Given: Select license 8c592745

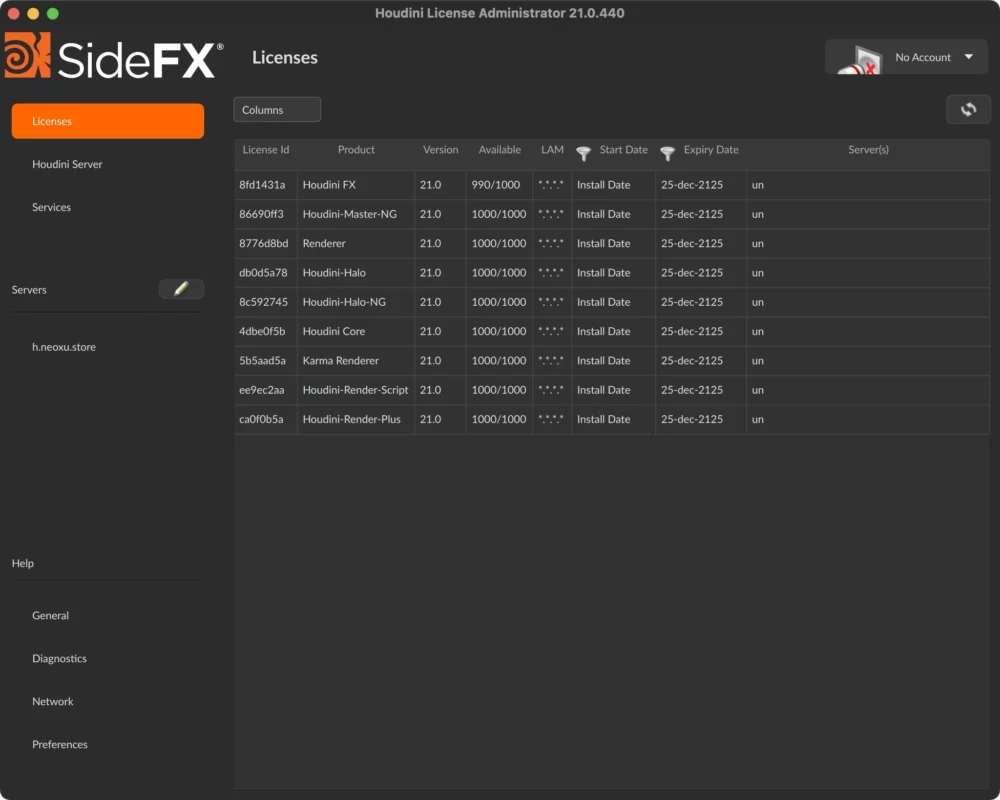Looking at the screenshot, I should [x=263, y=302].
